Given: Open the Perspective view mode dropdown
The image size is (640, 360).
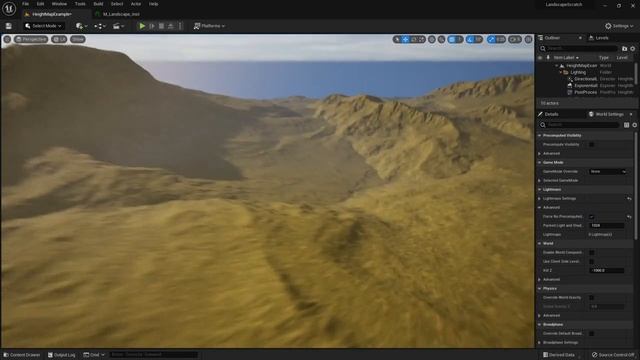Looking at the screenshot, I should click(31, 39).
